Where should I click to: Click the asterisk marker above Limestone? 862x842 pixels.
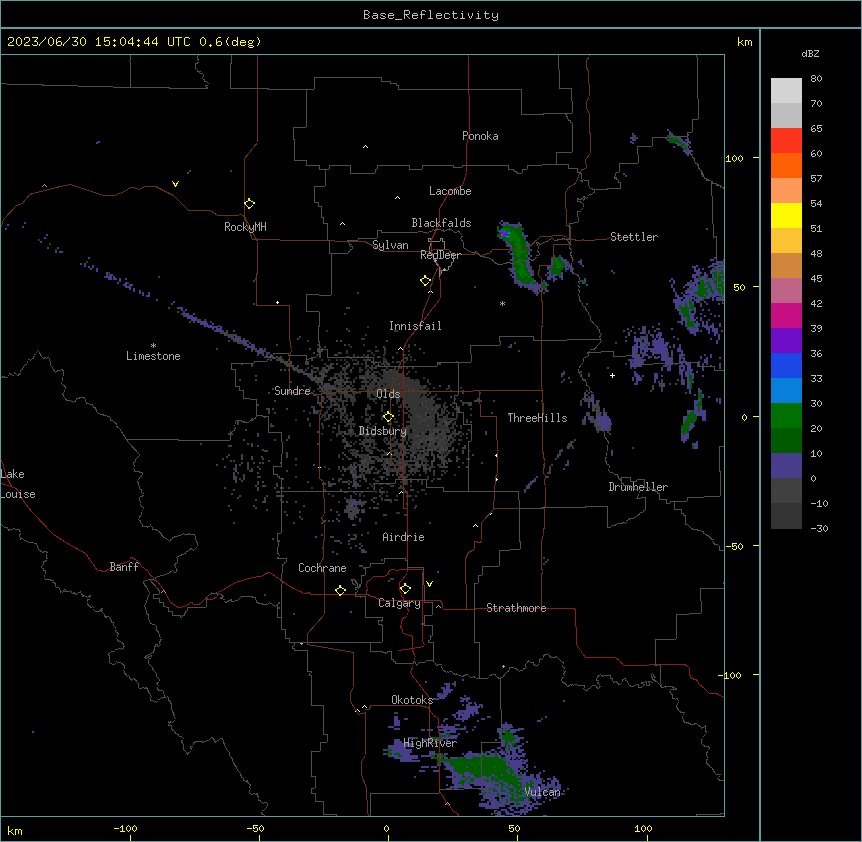[153, 346]
